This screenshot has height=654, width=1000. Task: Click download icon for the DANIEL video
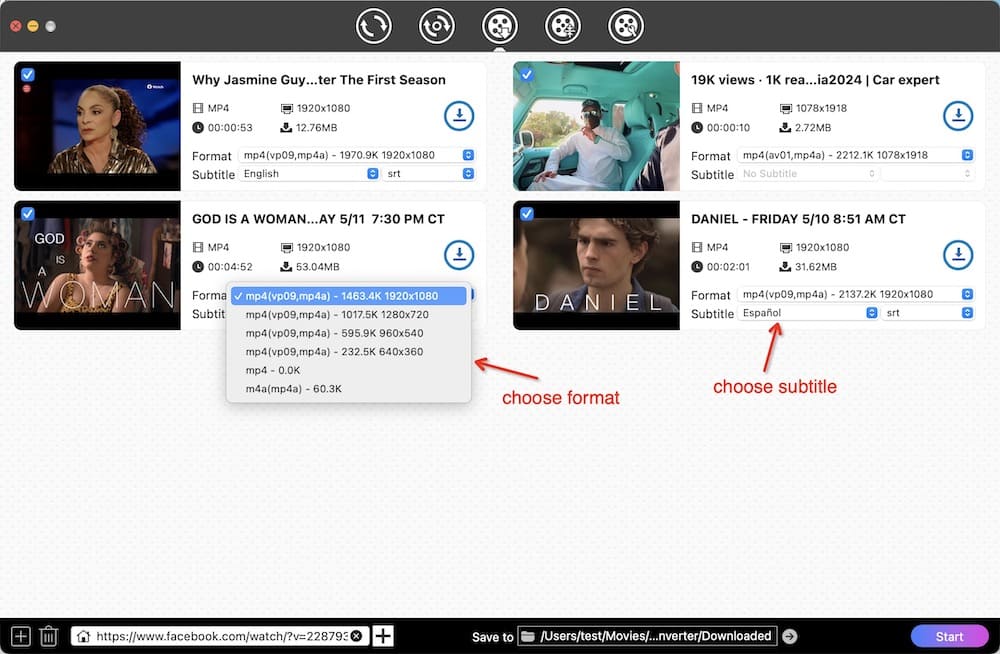pyautogui.click(x=958, y=255)
